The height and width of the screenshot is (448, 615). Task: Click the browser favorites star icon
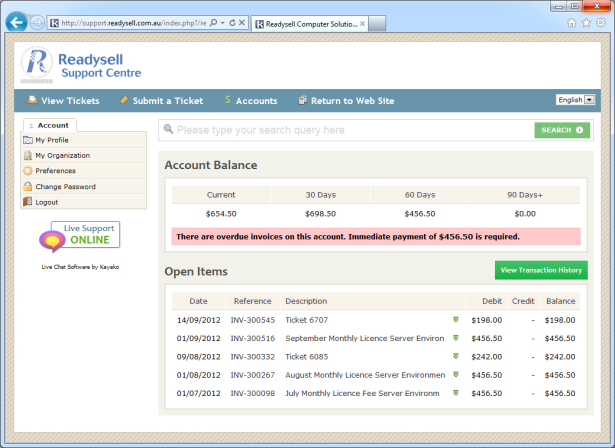[585, 22]
